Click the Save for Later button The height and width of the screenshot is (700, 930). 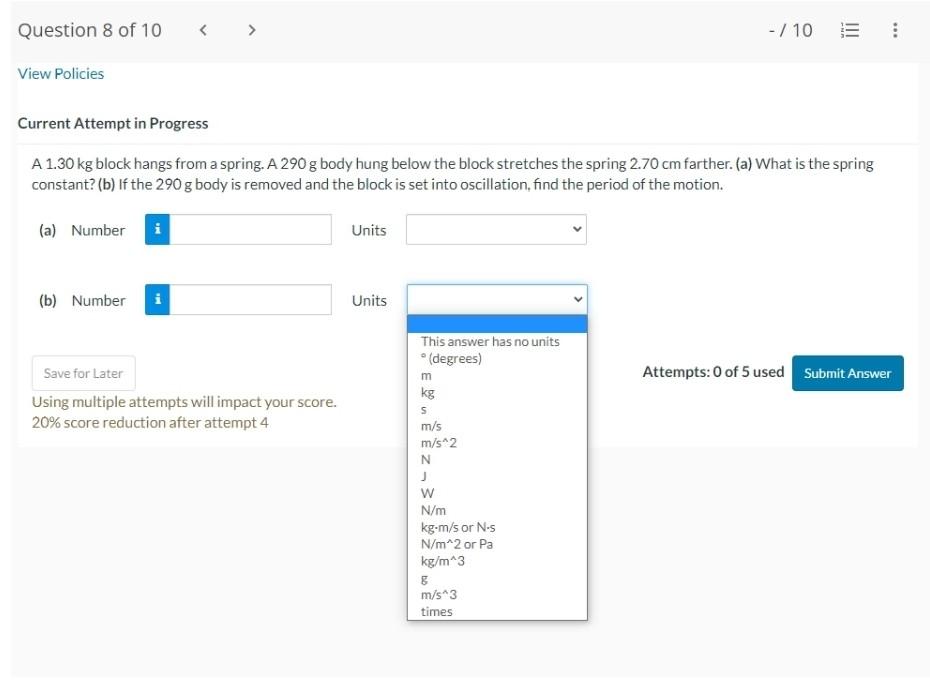[84, 373]
